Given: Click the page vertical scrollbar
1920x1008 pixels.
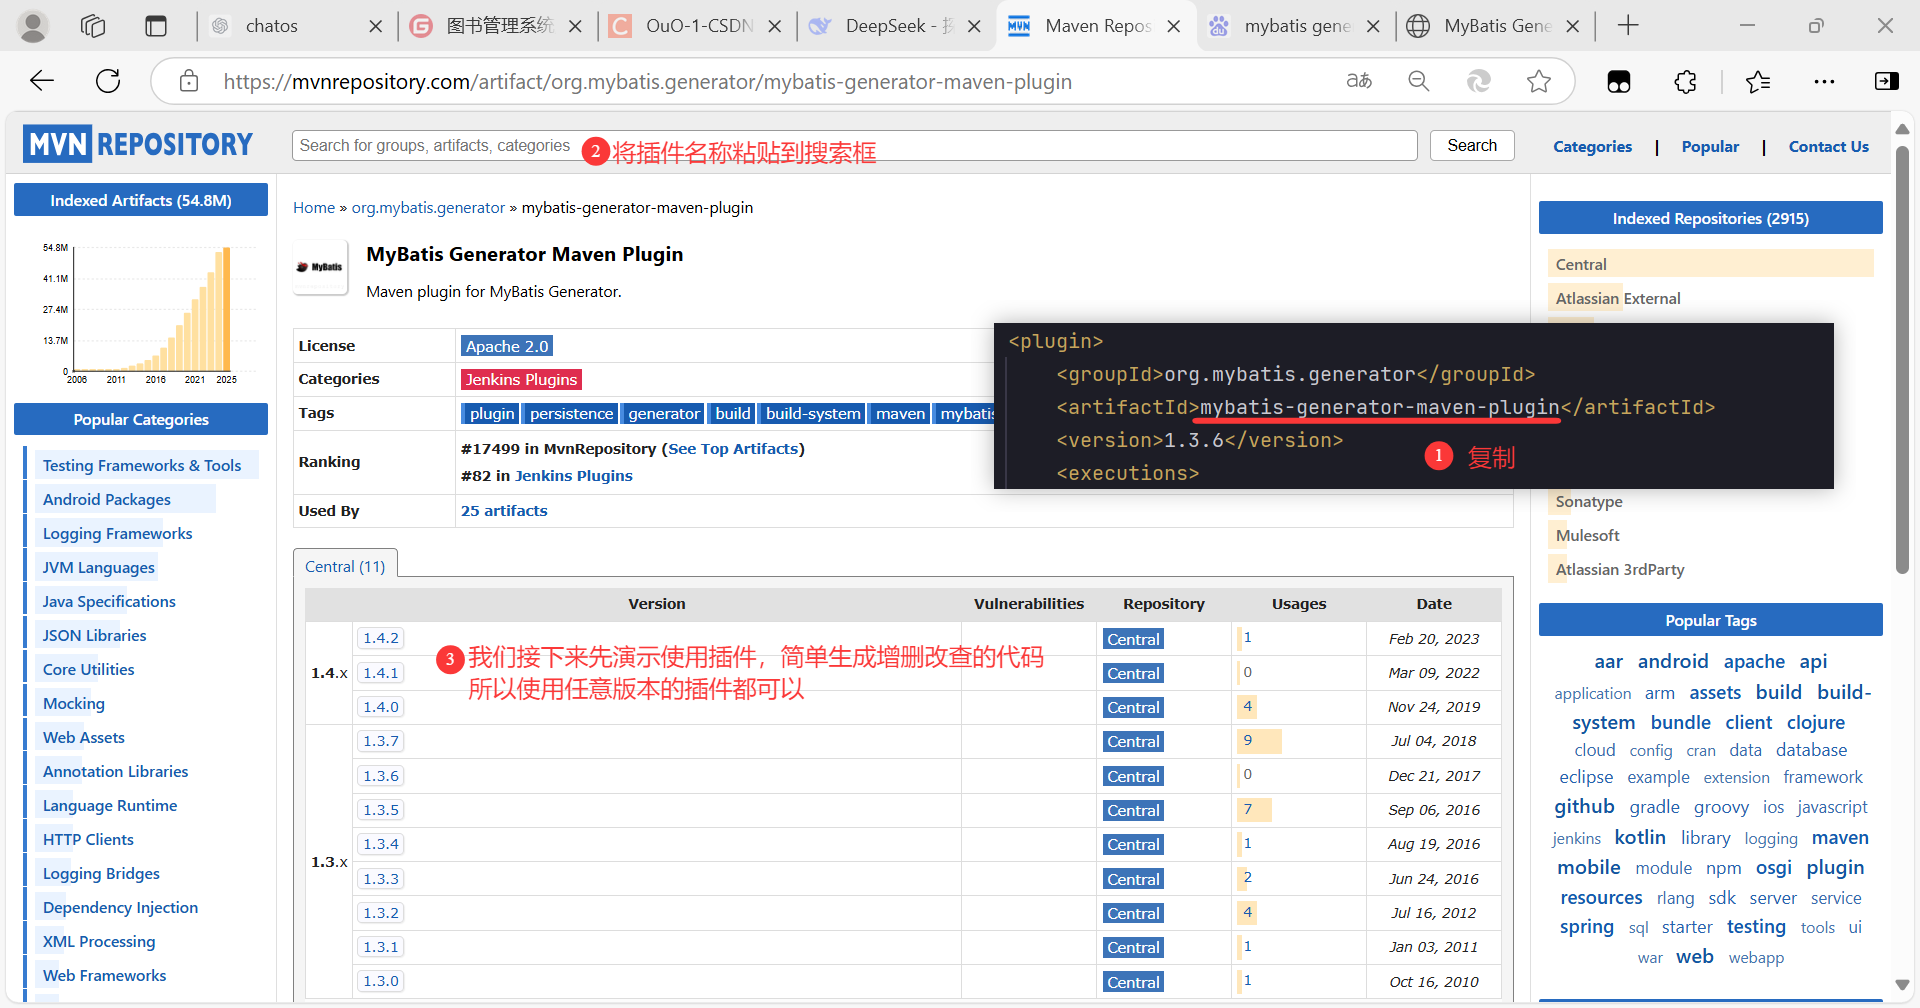Looking at the screenshot, I should [x=1902, y=360].
